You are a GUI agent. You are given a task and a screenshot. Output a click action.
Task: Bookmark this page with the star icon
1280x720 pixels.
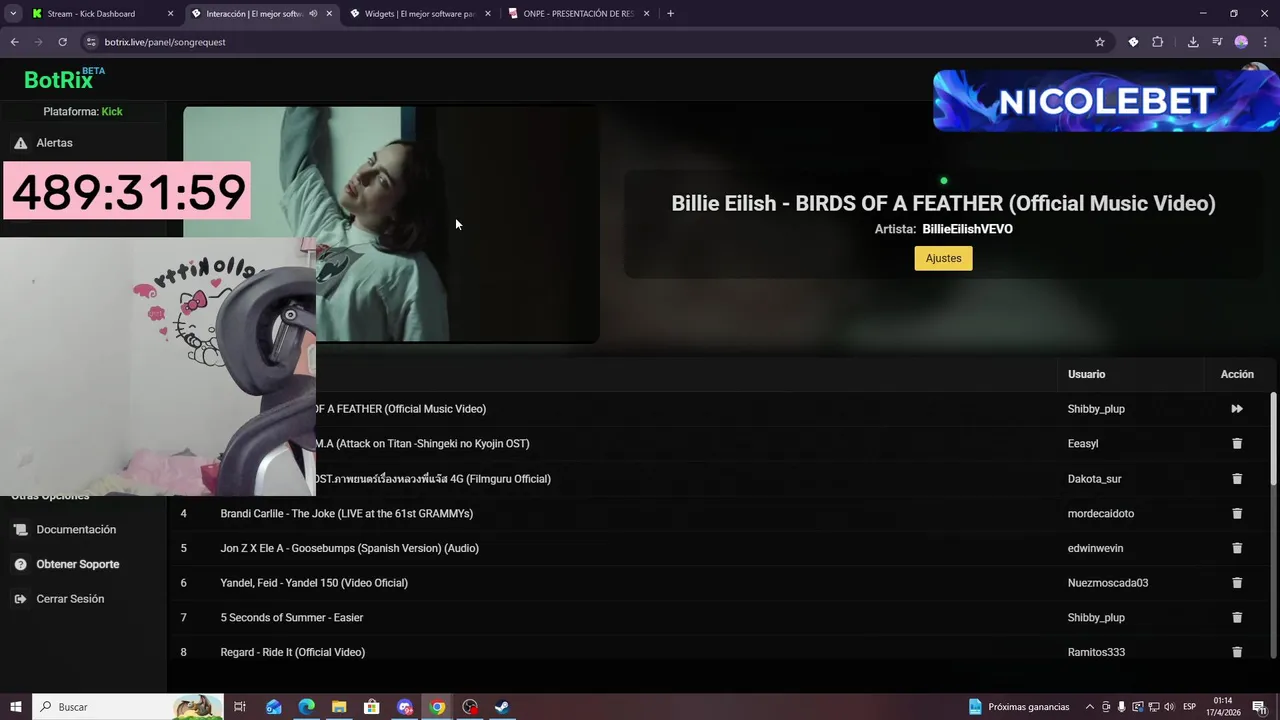click(1100, 42)
